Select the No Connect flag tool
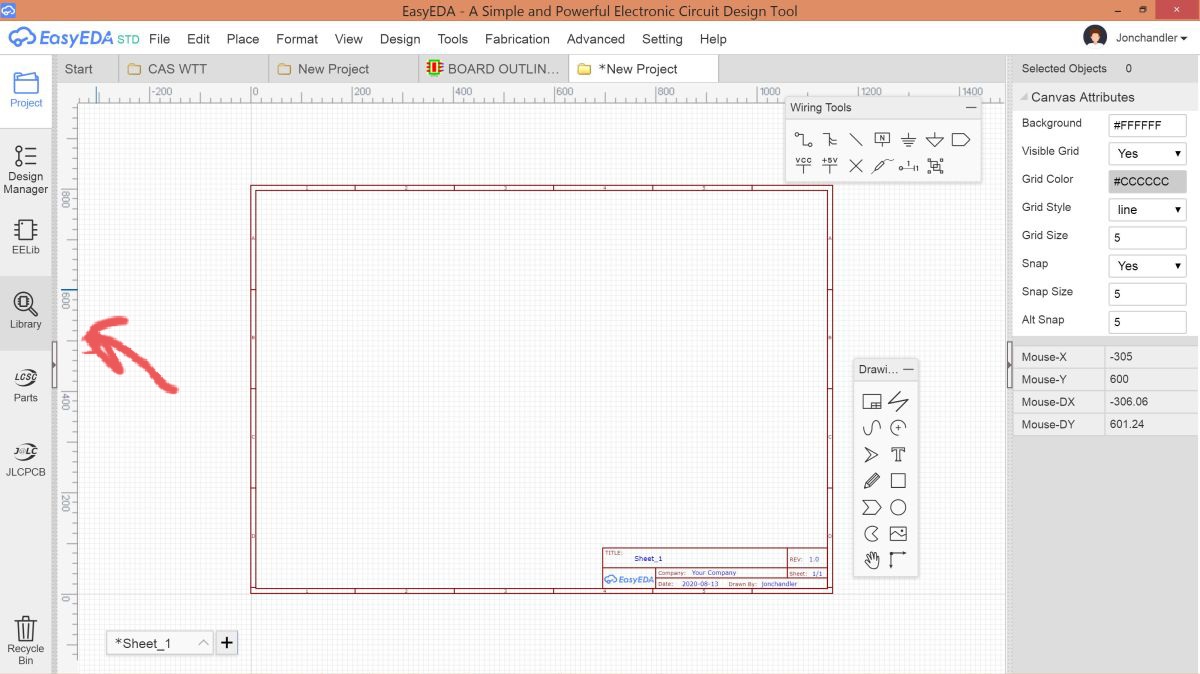1200x674 pixels. point(856,166)
